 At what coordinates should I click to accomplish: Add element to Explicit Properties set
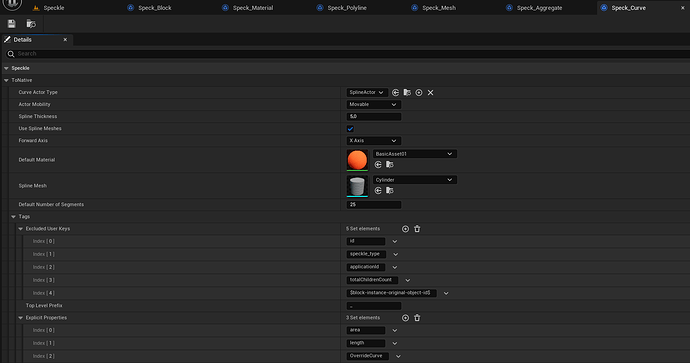point(405,318)
